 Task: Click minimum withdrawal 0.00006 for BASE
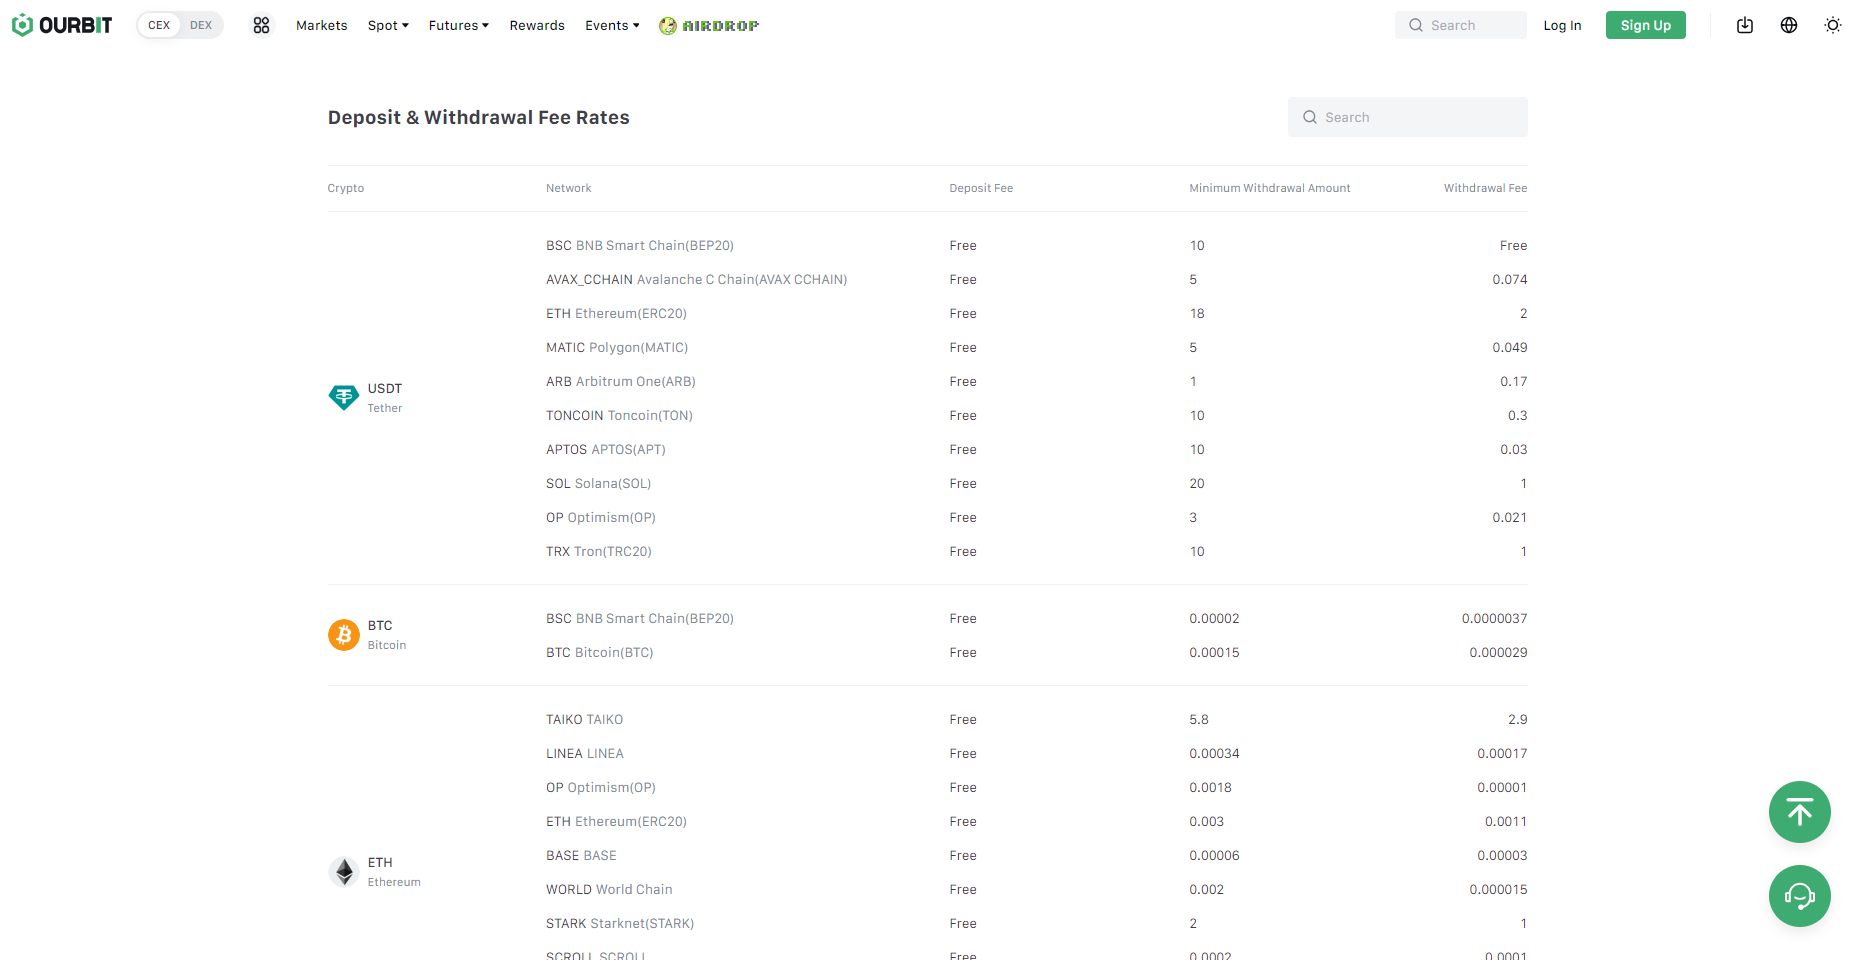point(1214,855)
